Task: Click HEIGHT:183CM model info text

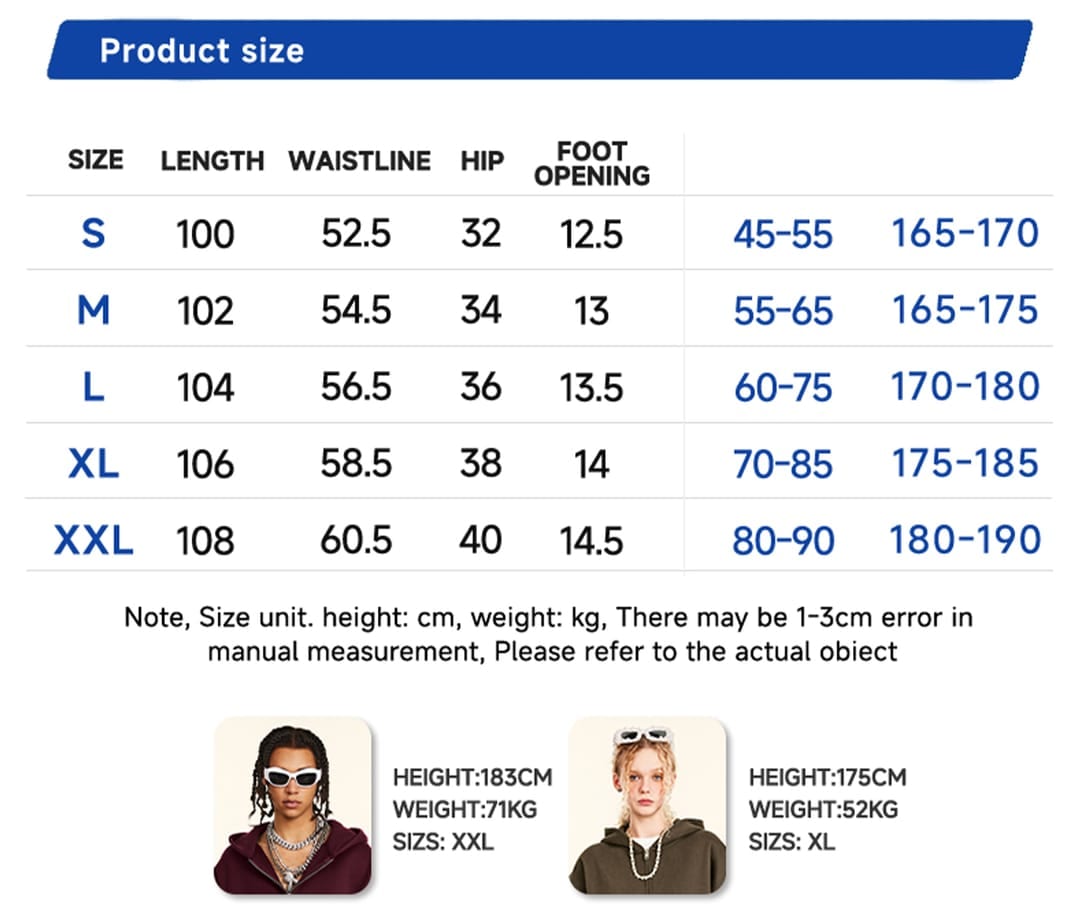Action: point(472,777)
